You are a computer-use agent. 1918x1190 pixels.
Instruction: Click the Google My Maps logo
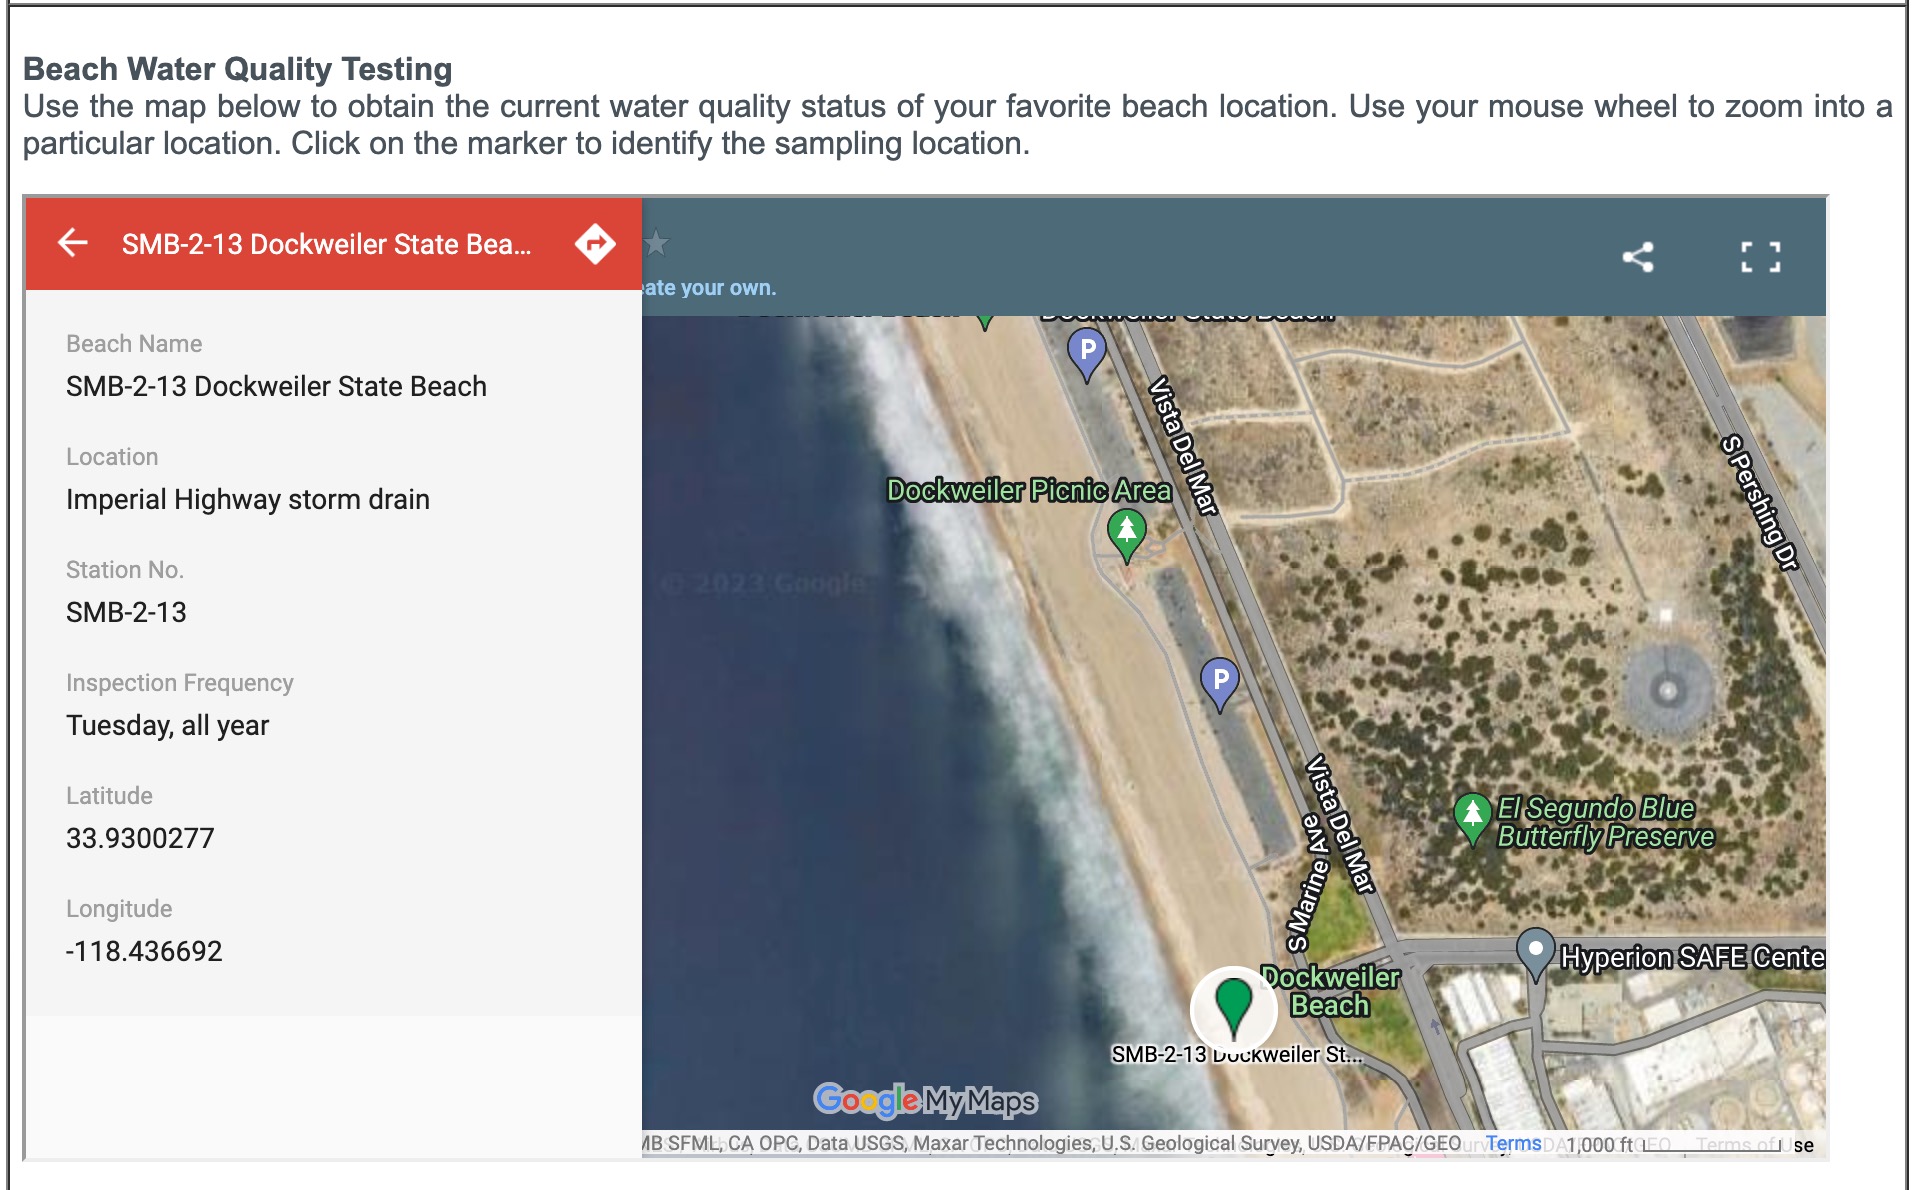click(x=925, y=1101)
